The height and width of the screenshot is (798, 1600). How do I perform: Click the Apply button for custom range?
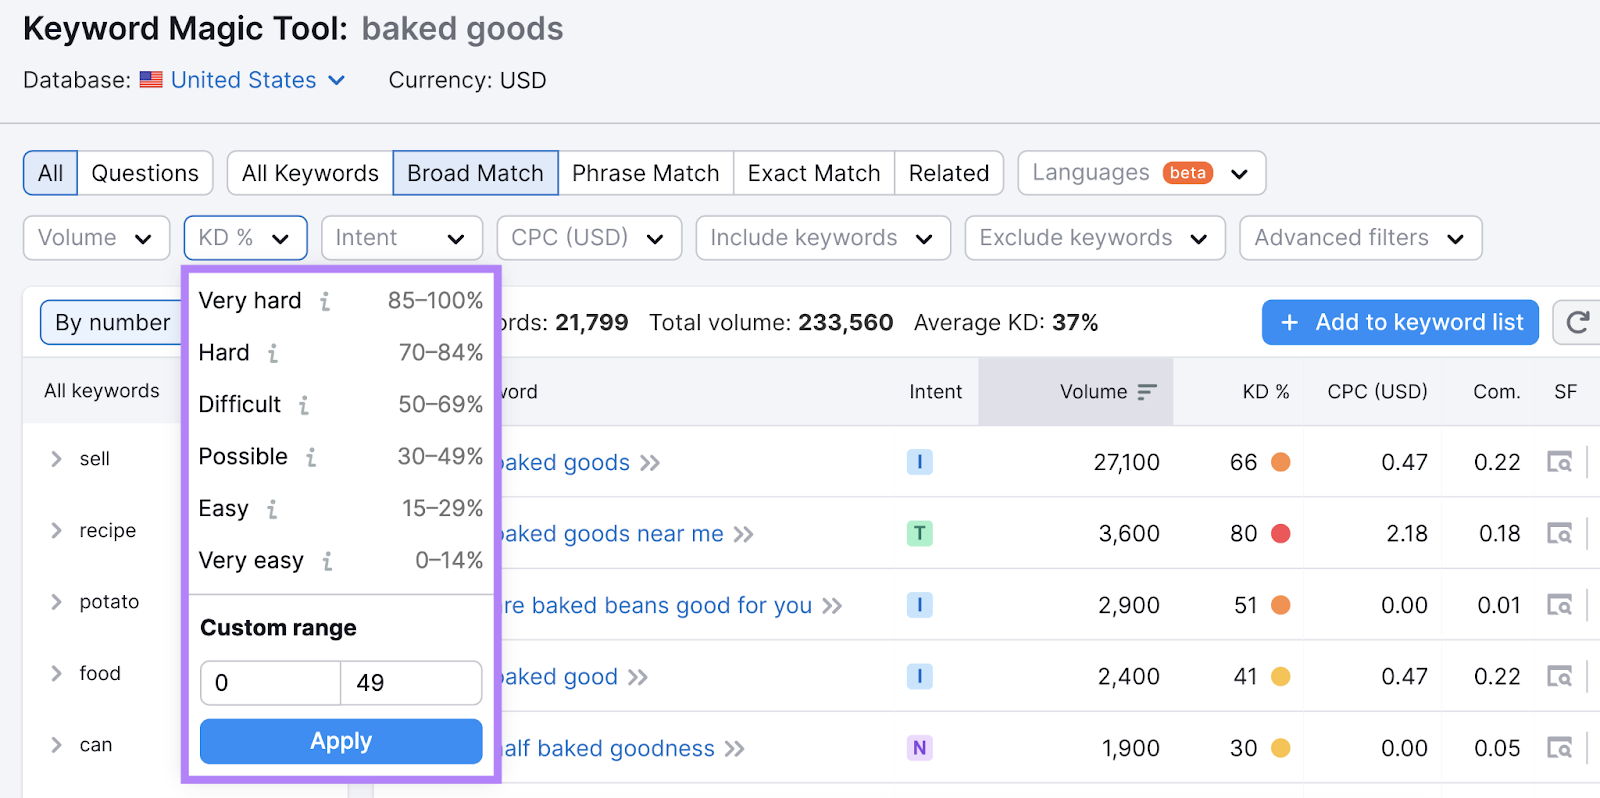341,741
